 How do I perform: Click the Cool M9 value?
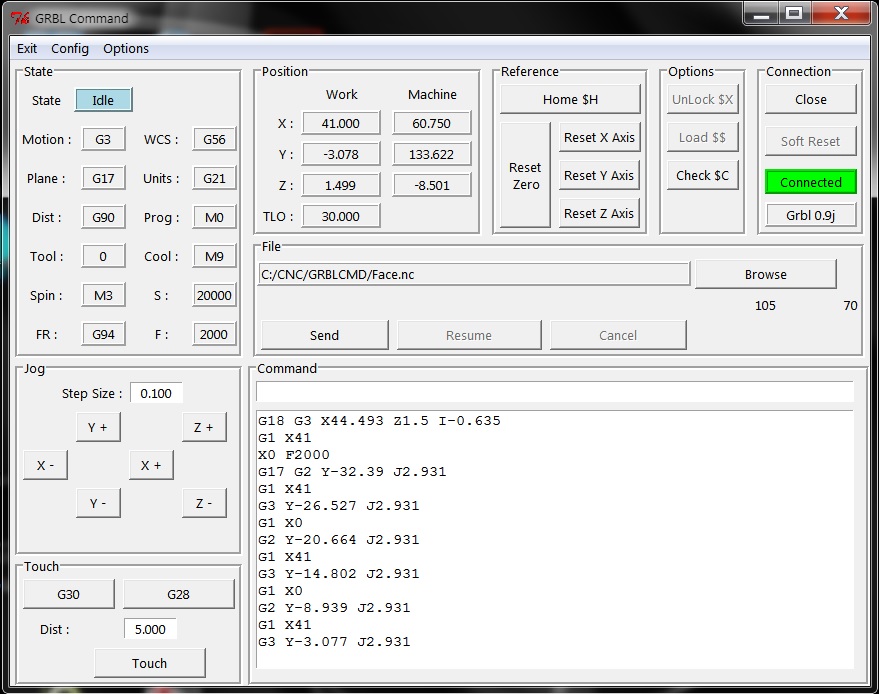[214, 257]
